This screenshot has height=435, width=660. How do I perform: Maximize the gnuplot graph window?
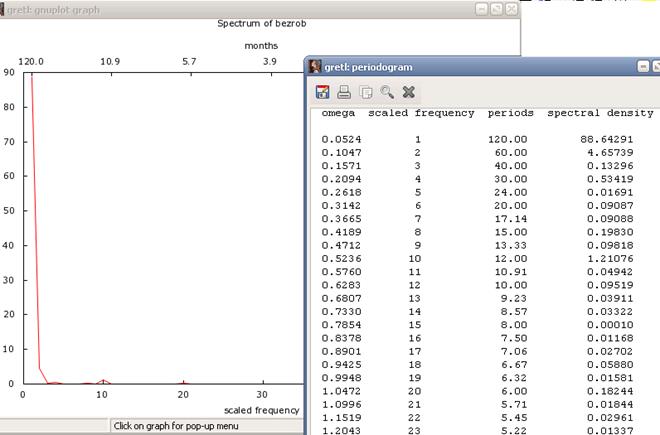(496, 9)
